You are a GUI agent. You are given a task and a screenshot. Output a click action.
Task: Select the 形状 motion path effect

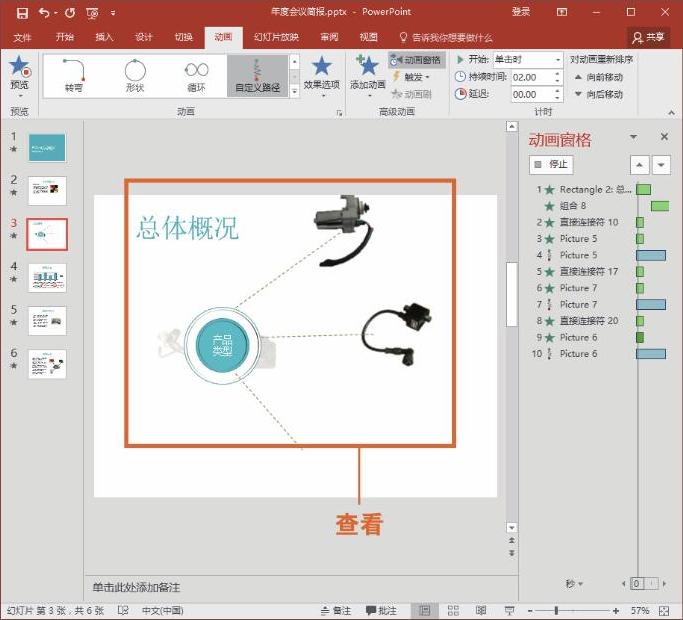click(135, 75)
